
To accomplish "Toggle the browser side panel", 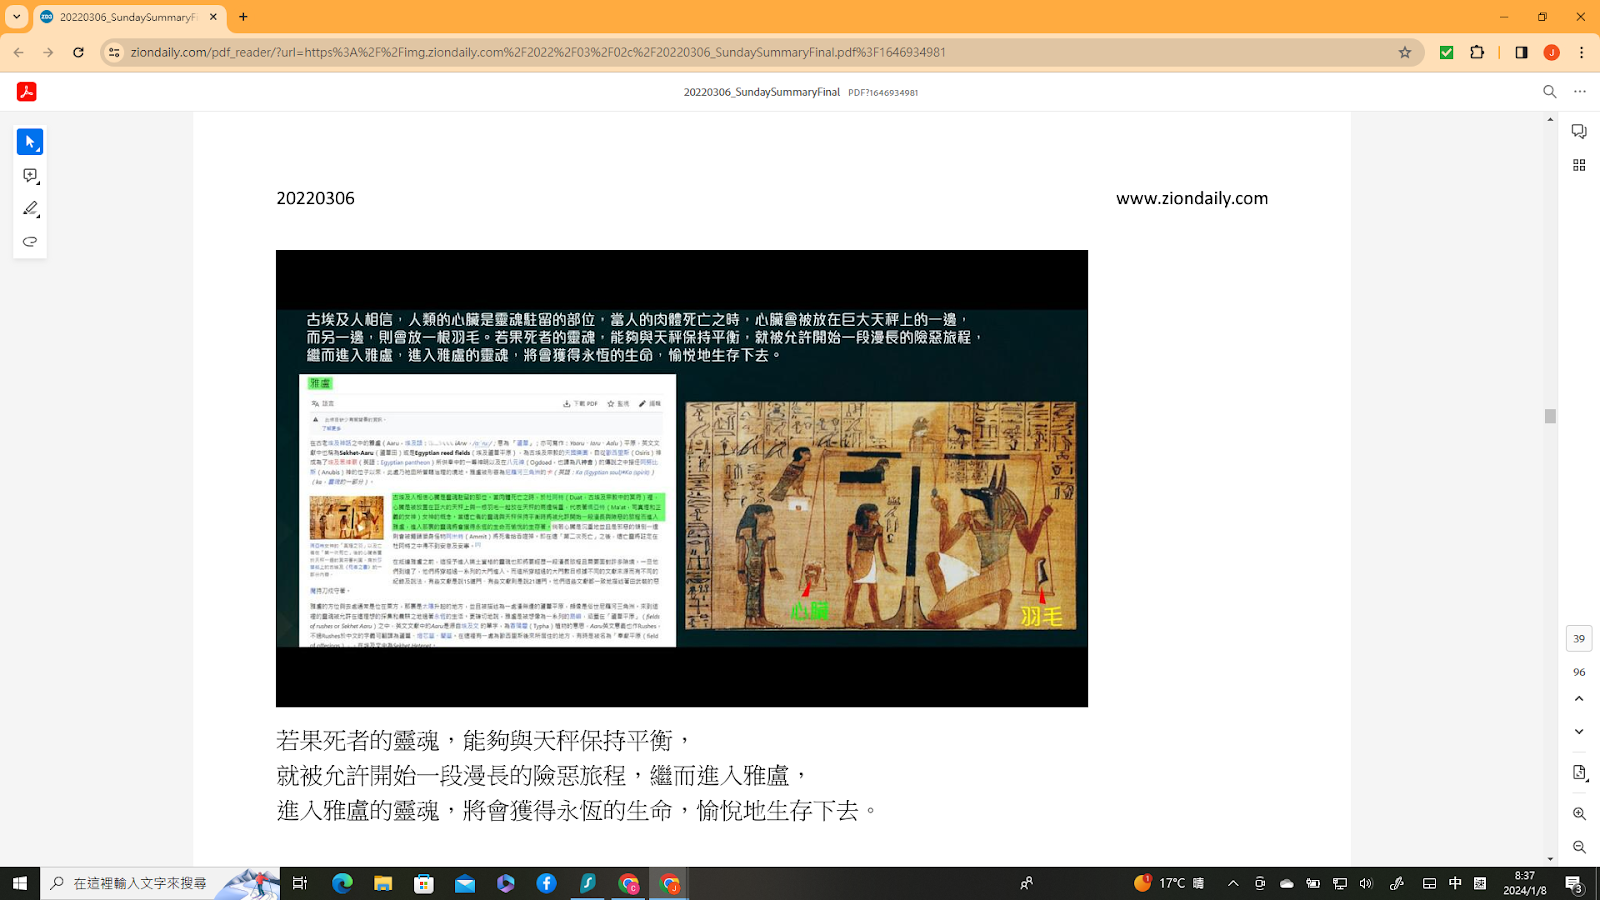I will pos(1521,52).
